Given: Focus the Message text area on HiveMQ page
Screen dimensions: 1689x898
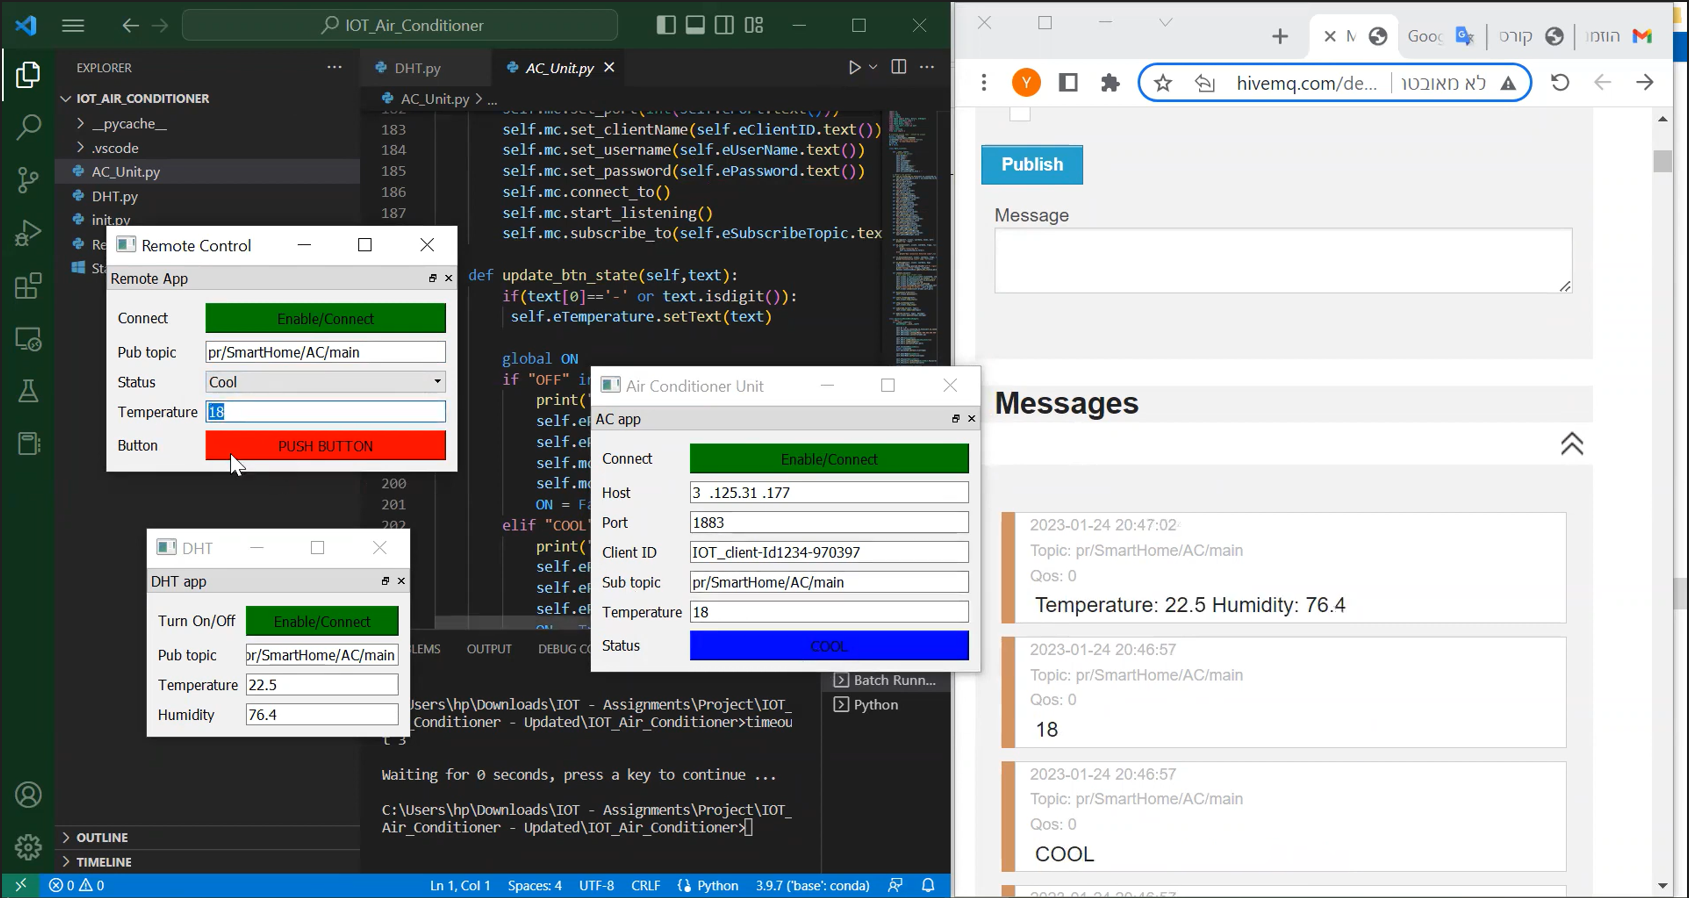Looking at the screenshot, I should pyautogui.click(x=1283, y=261).
